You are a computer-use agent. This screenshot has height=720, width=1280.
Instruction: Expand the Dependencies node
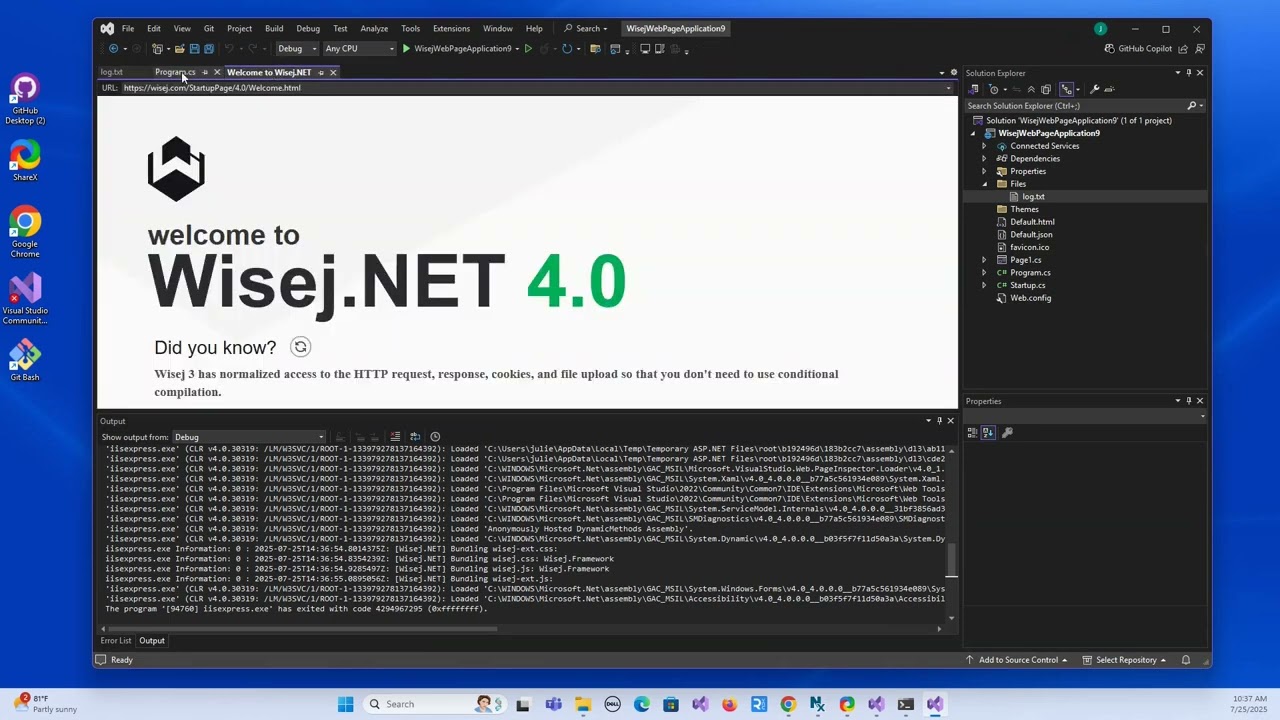984,159
